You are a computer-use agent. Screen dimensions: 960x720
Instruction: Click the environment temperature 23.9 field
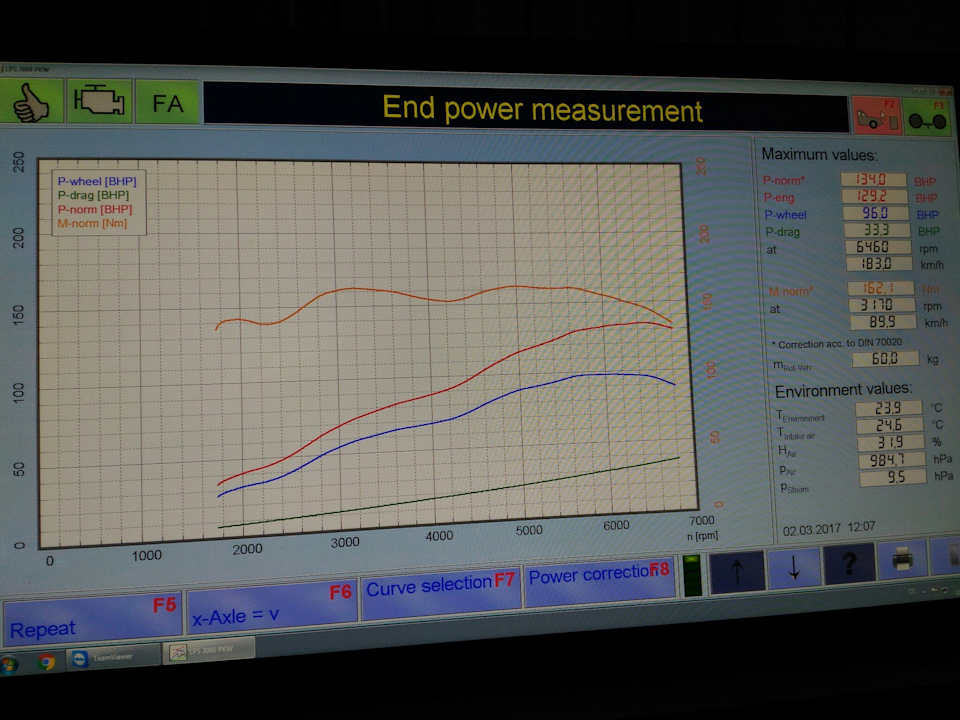click(x=888, y=408)
